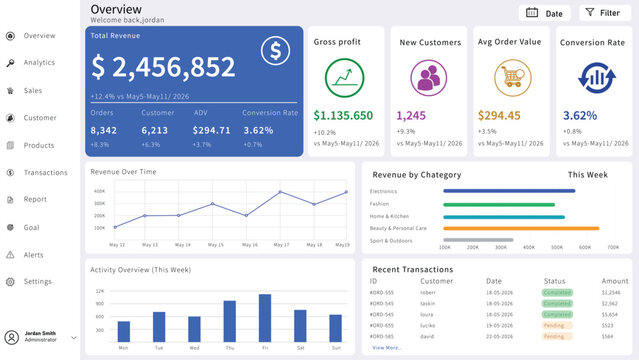Select the Sport & Outdoors gray bar
This screenshot has width=639, height=360.
pos(478,240)
